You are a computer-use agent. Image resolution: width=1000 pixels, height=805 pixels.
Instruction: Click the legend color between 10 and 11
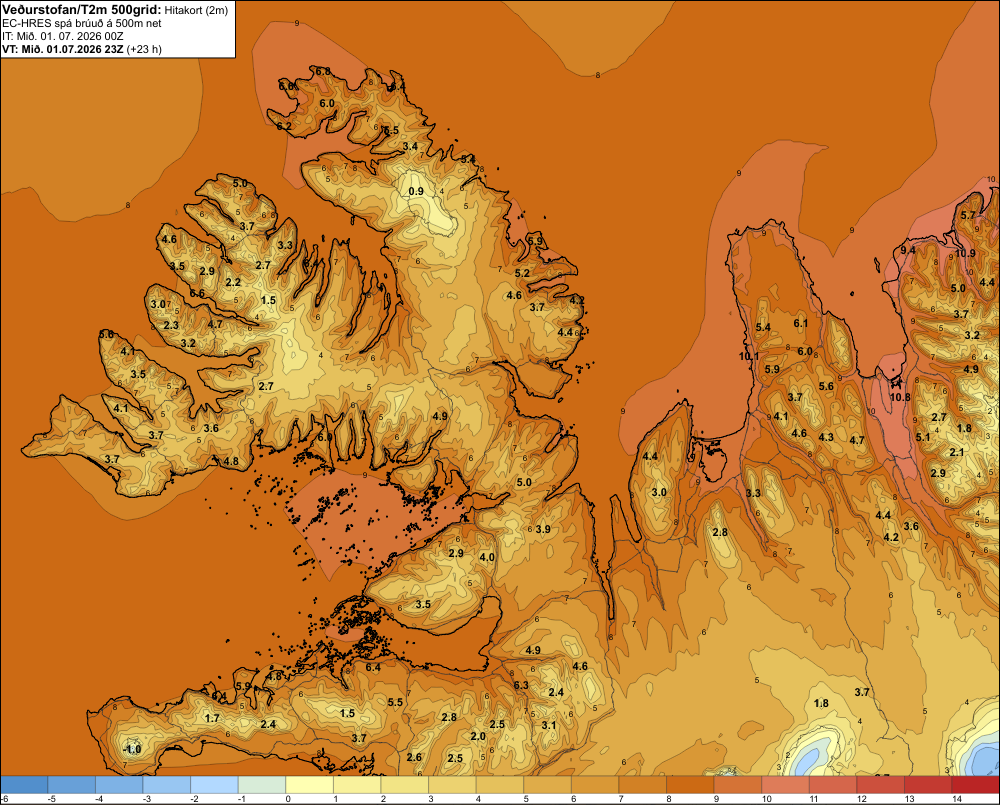pyautogui.click(x=786, y=785)
